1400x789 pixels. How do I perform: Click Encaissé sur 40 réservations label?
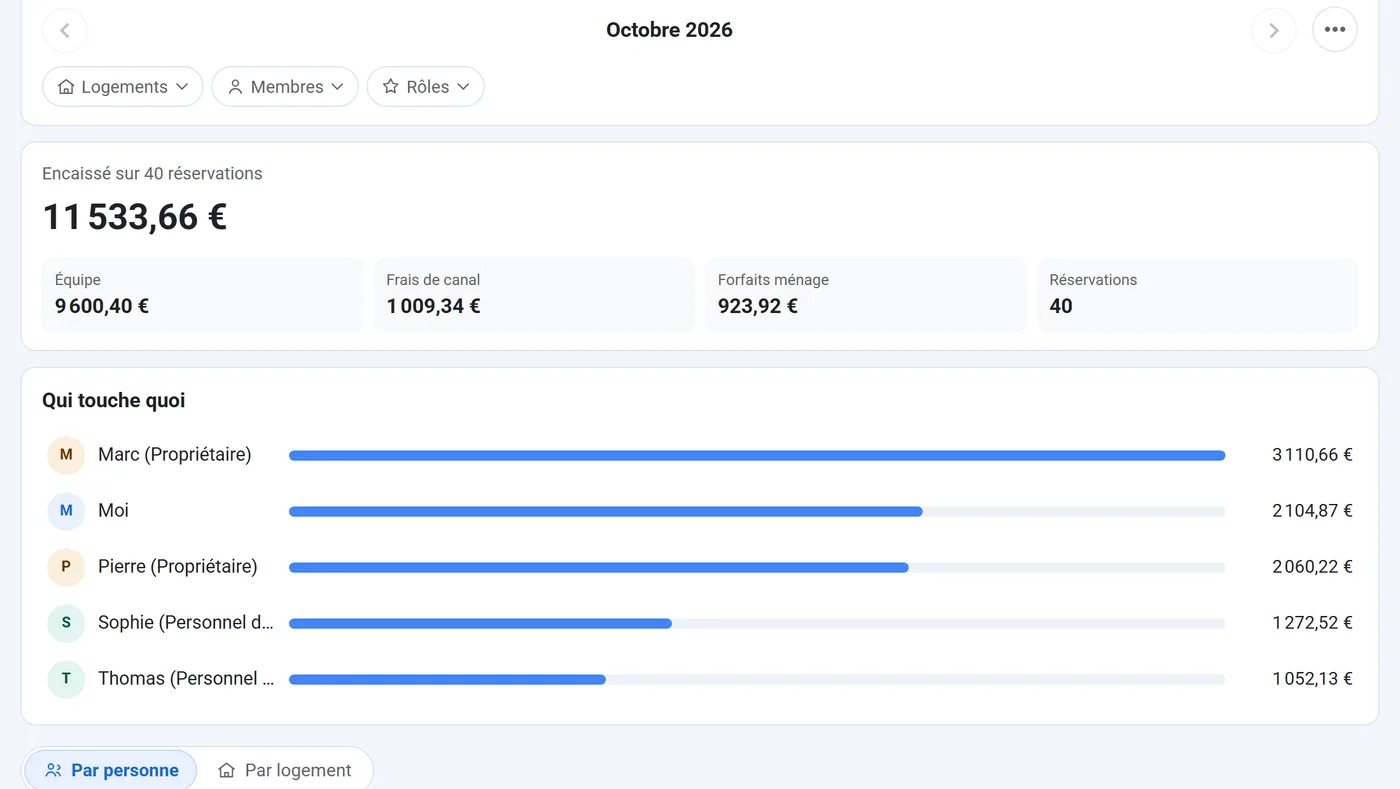152,173
